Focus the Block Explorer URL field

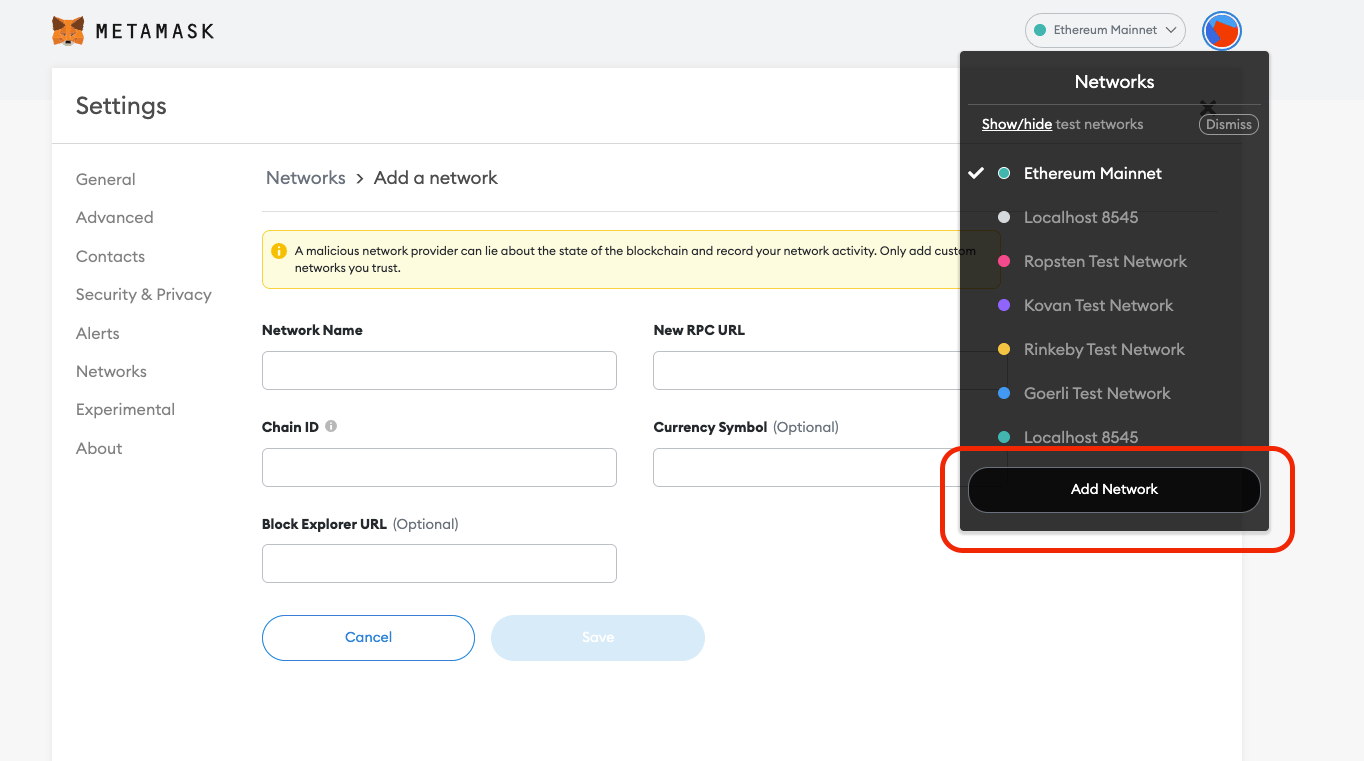click(439, 563)
